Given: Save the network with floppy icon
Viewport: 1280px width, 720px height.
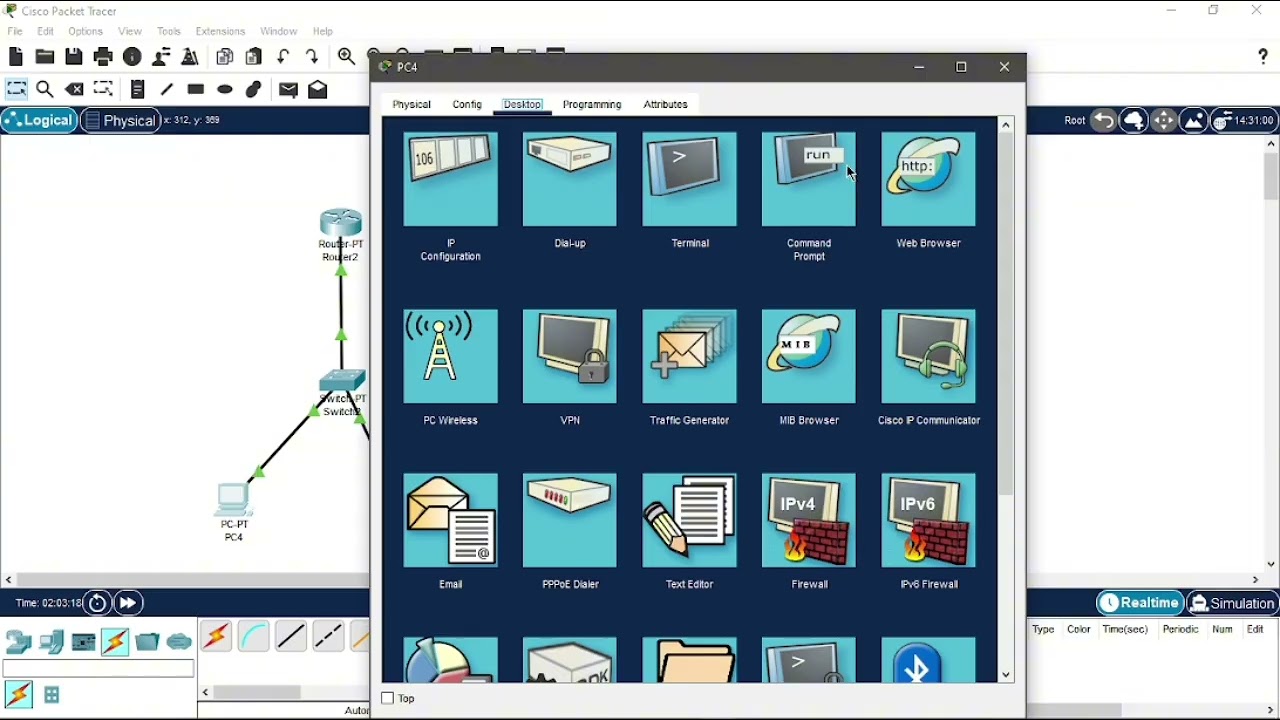Looking at the screenshot, I should [74, 57].
